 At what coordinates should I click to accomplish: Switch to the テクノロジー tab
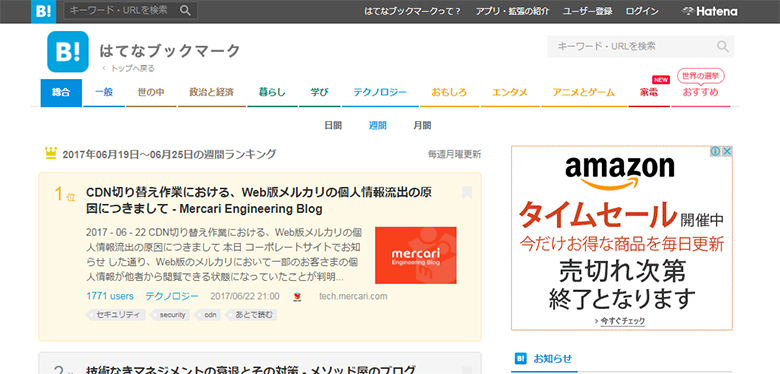(x=380, y=93)
